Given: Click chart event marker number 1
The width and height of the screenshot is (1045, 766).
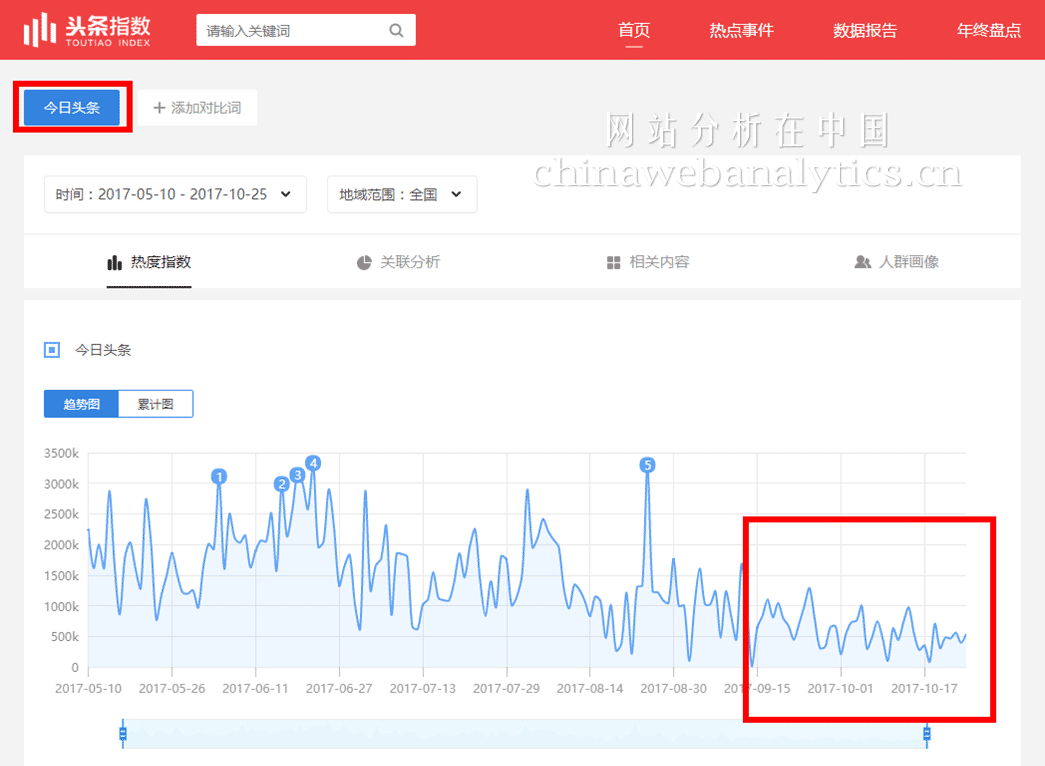Looking at the screenshot, I should [219, 477].
